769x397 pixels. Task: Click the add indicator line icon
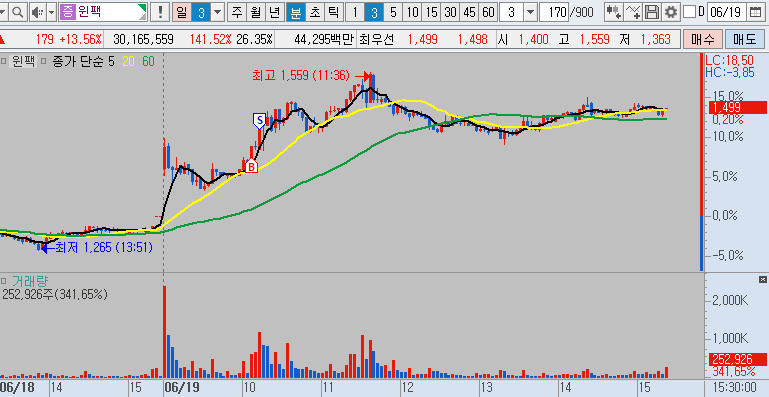click(633, 12)
